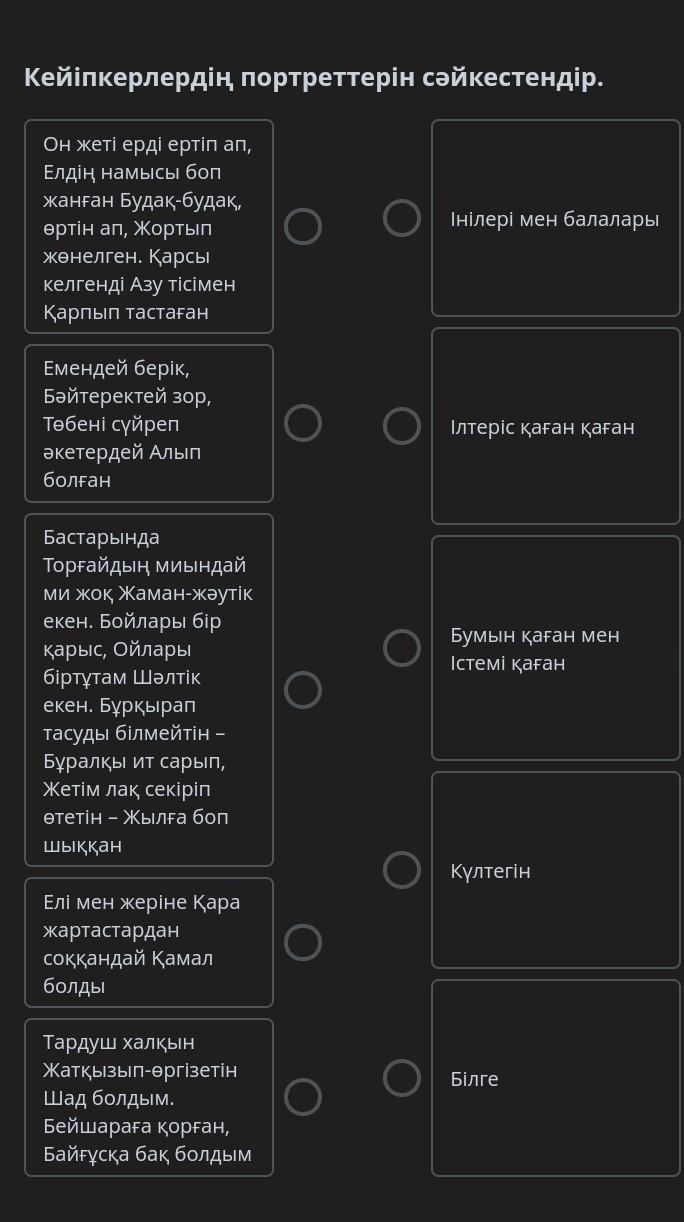Screen dimensions: 684x1222
Task: Select the radio circle beside 'Он жеті ерді ертіп ап'
Action: tap(303, 226)
